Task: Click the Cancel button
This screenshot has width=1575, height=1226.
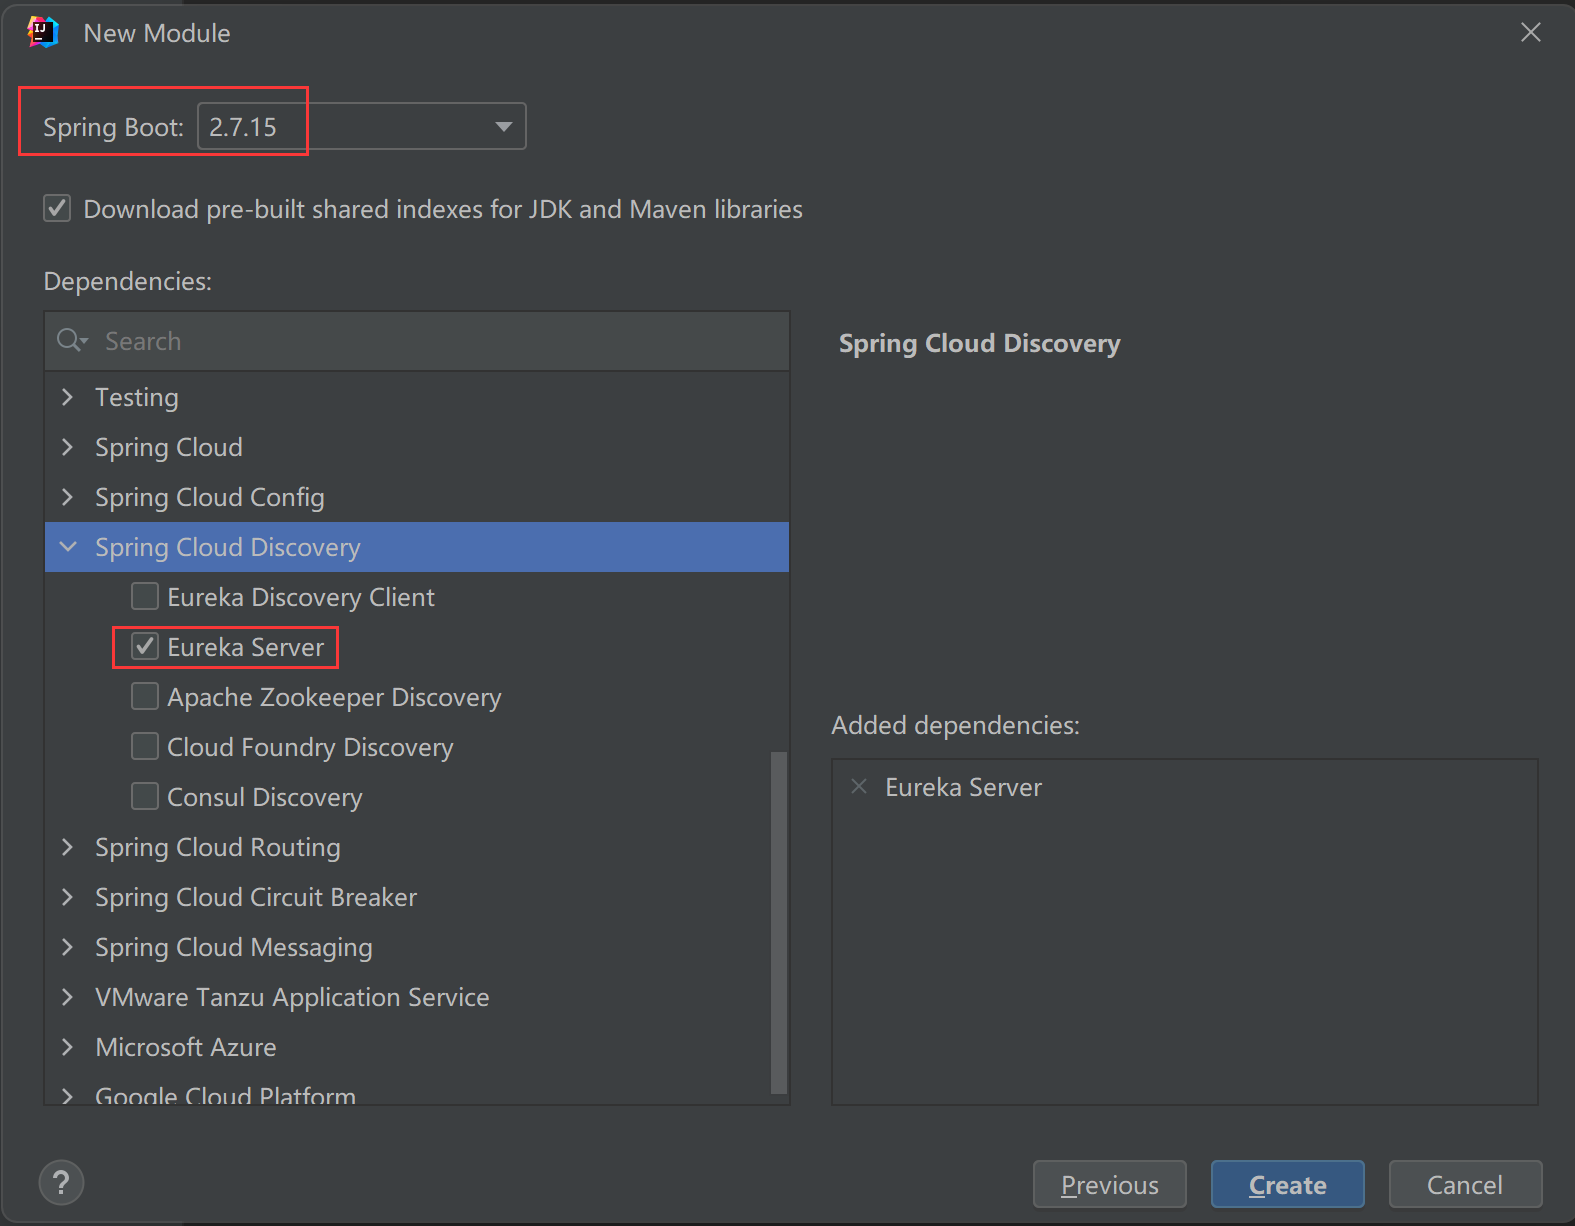Action: (1465, 1184)
